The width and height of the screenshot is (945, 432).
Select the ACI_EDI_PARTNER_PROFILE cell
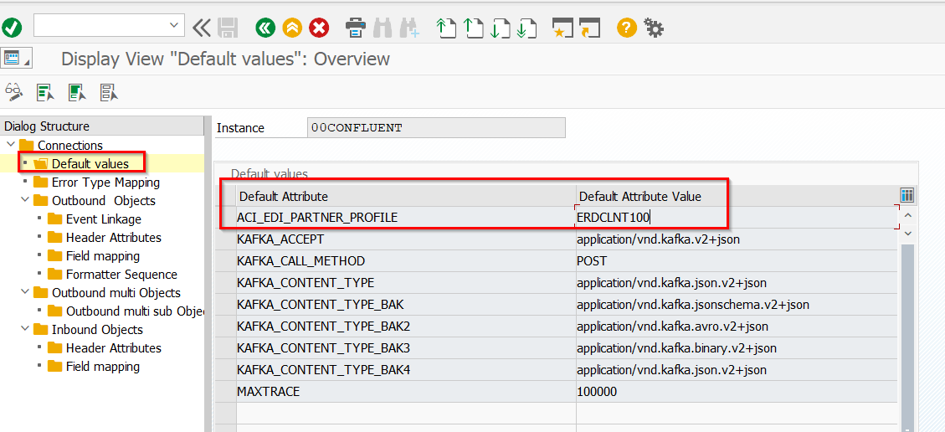(406, 218)
